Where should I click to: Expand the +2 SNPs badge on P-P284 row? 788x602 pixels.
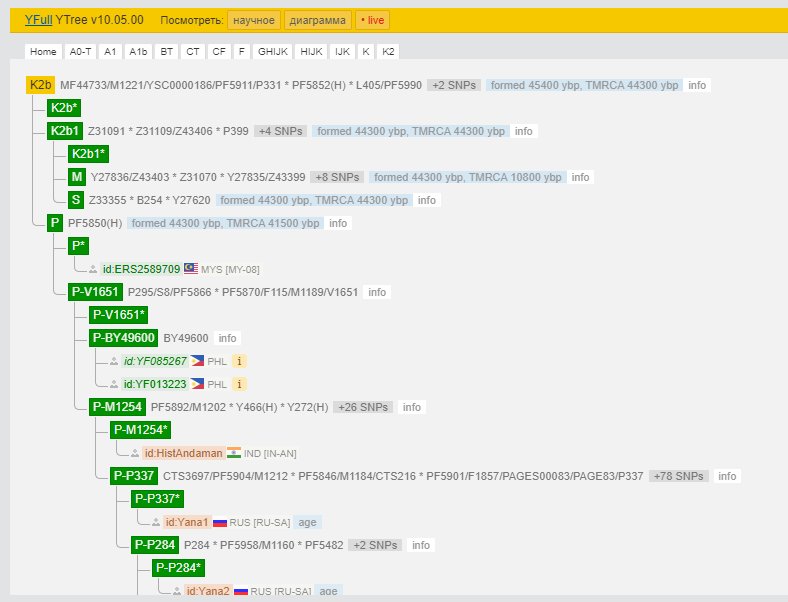(x=375, y=545)
